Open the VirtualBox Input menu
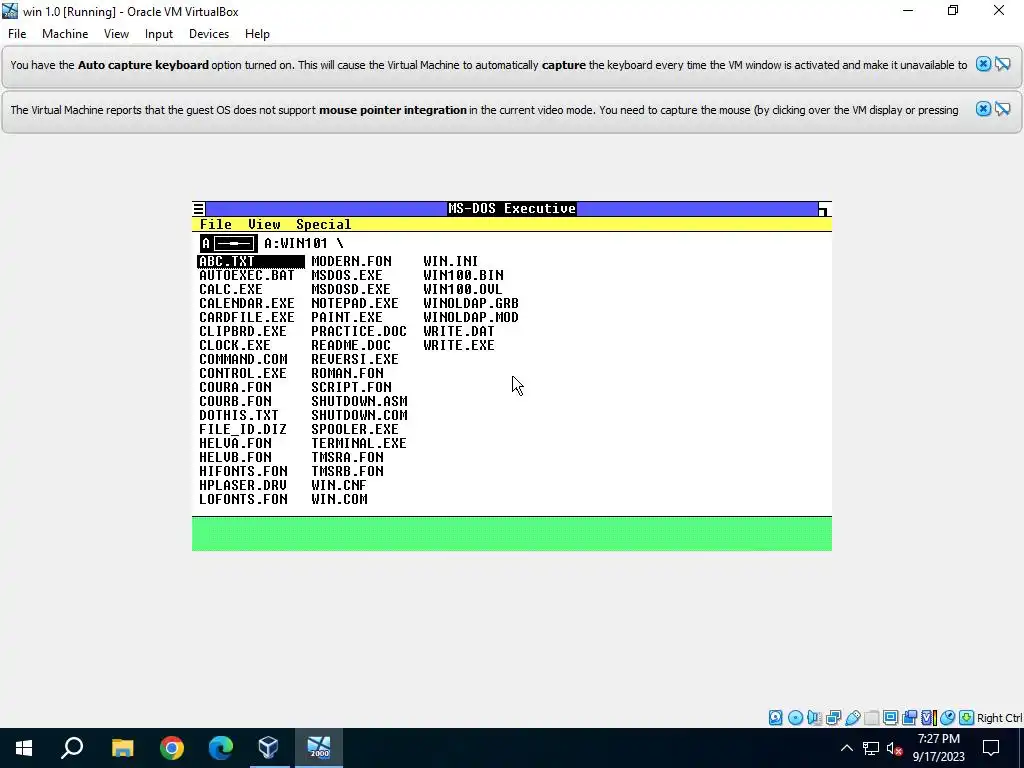 click(x=159, y=34)
